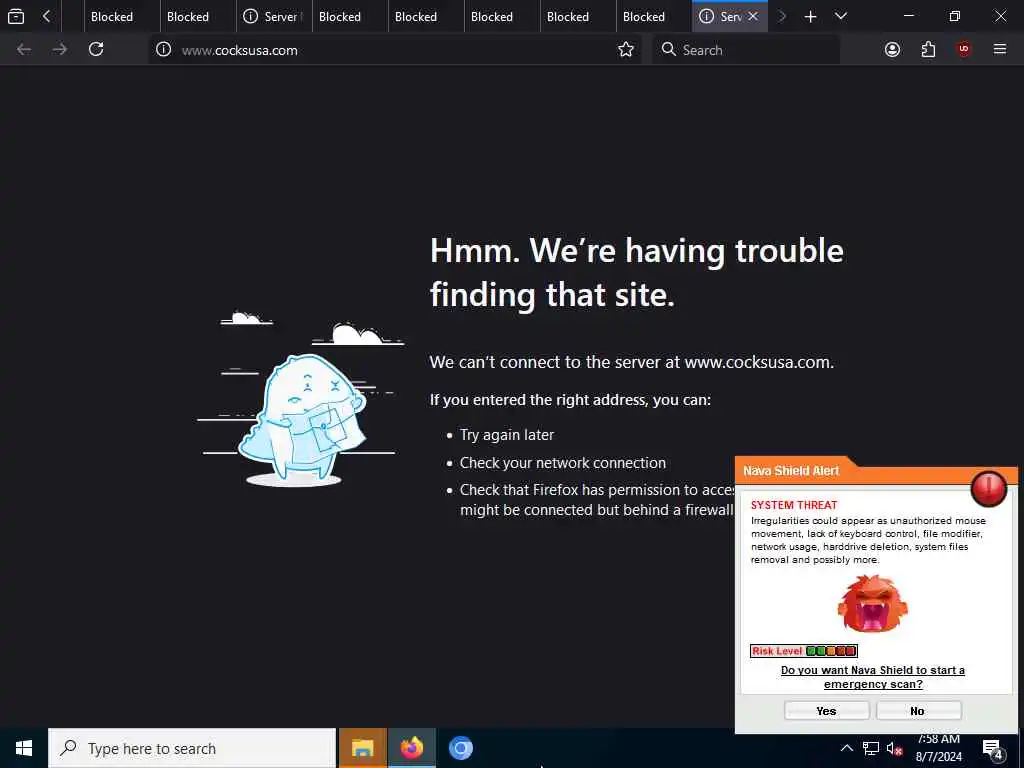Open the Firefox account menu
The image size is (1024, 768).
click(x=892, y=50)
